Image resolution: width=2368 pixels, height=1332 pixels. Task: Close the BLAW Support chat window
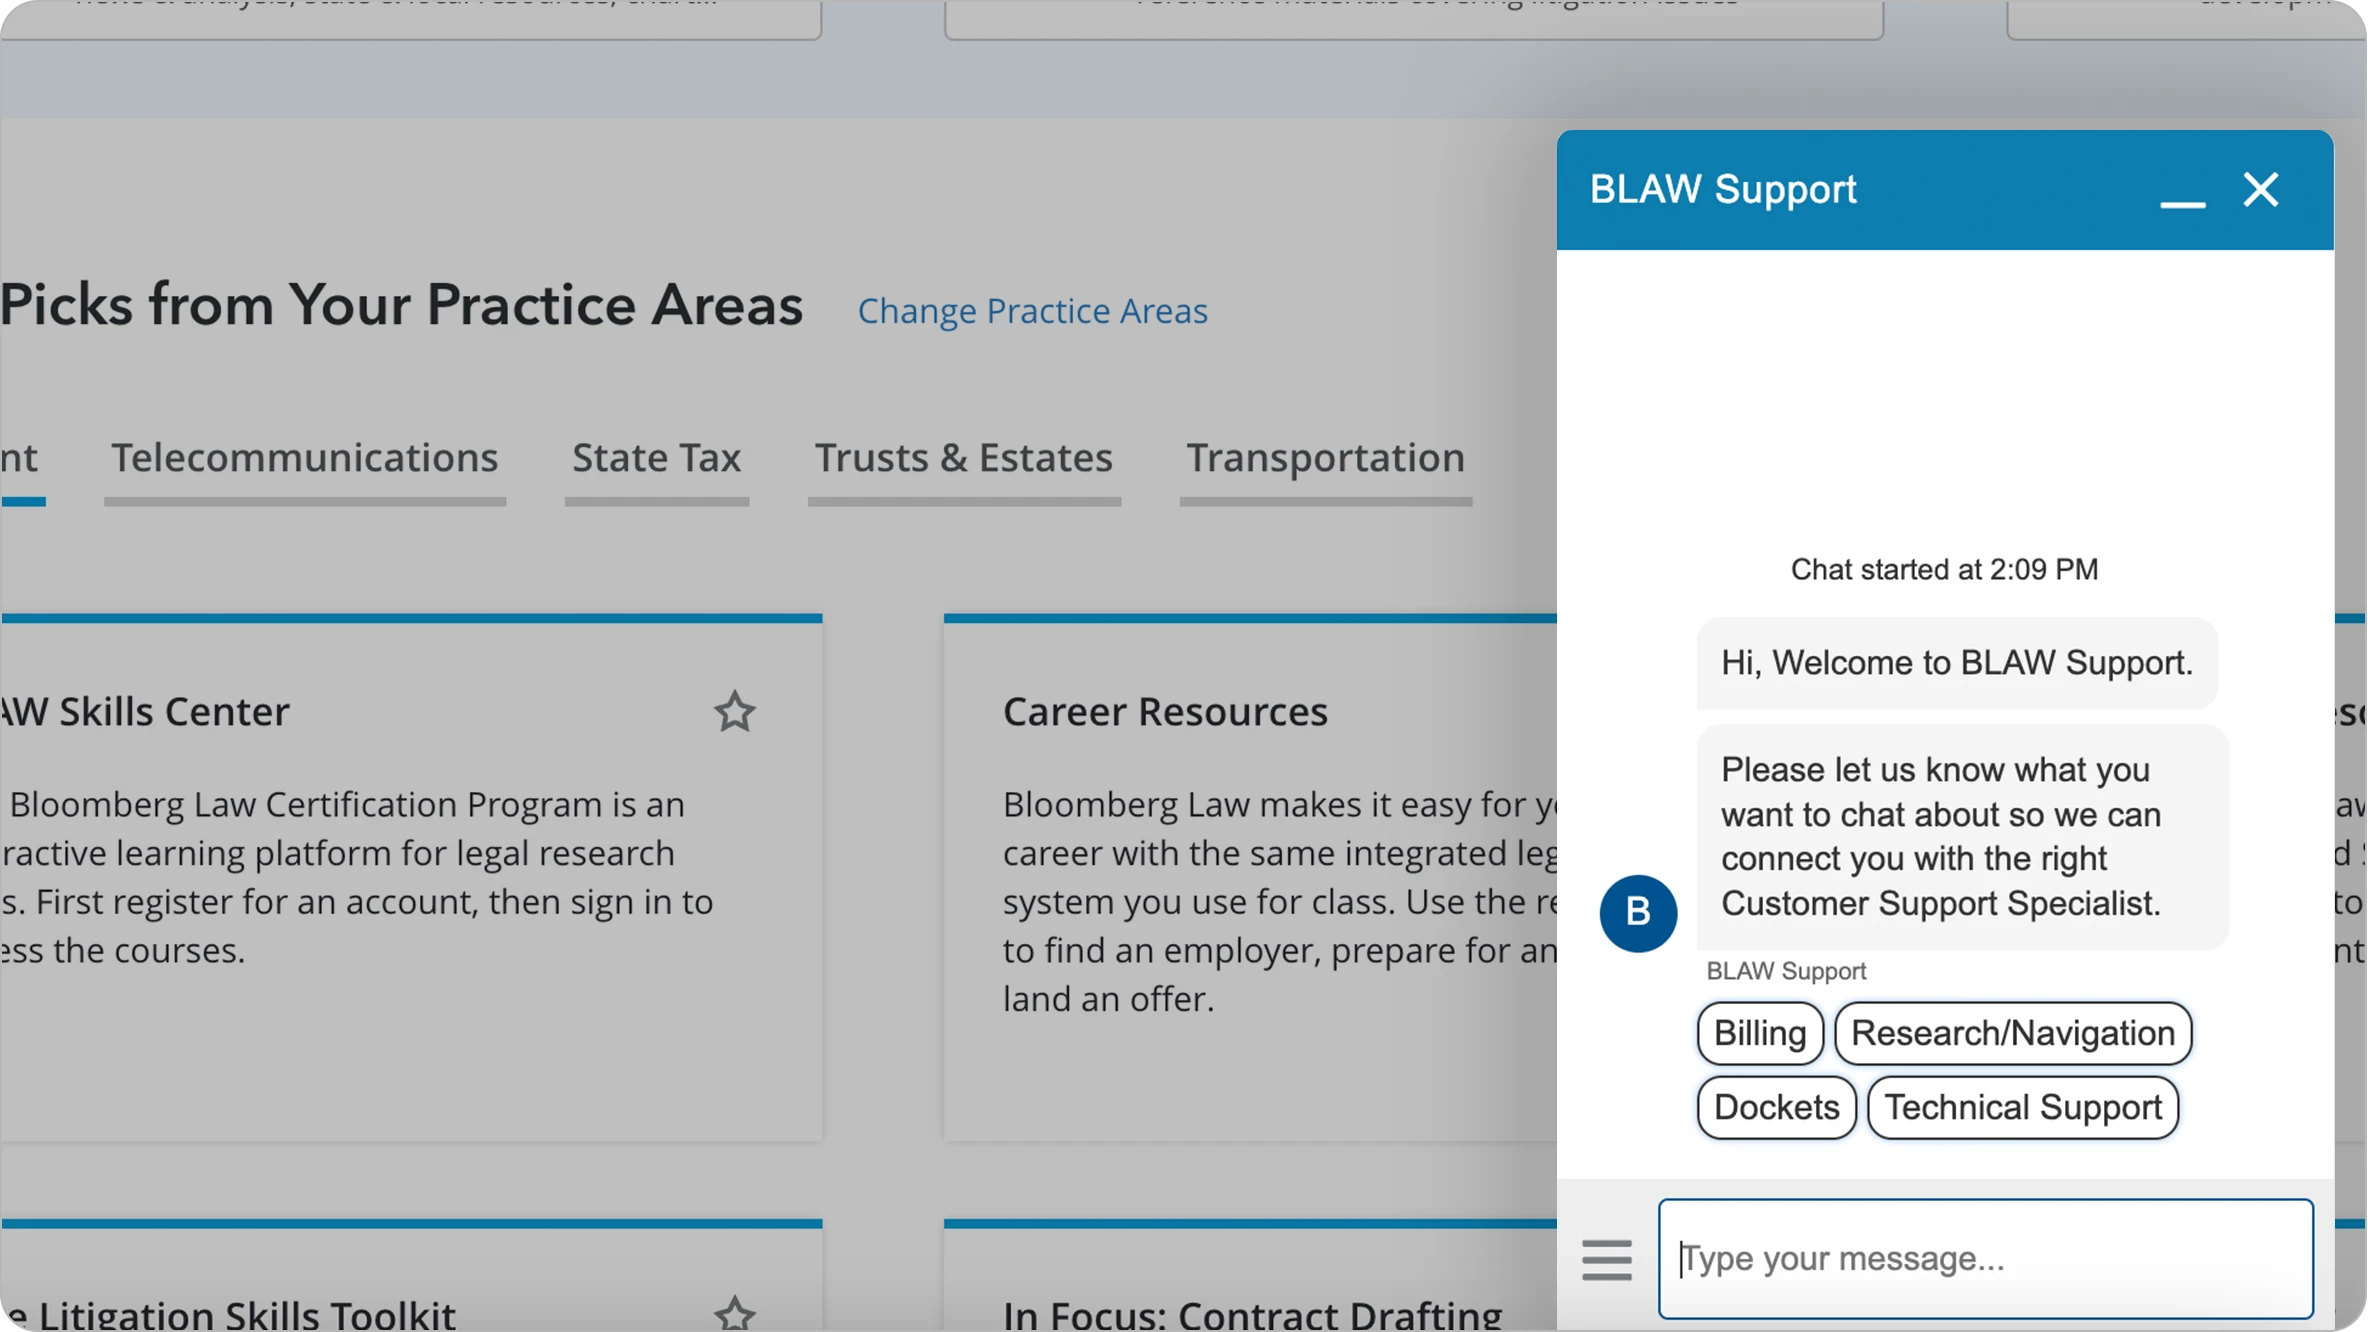point(2261,190)
